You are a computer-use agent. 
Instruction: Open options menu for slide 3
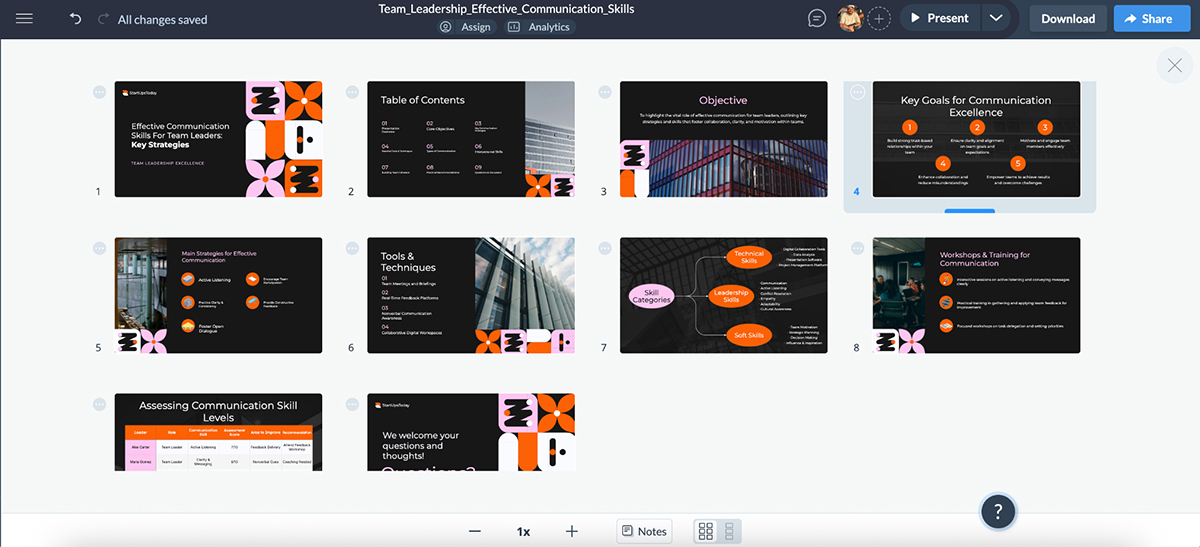tap(604, 92)
